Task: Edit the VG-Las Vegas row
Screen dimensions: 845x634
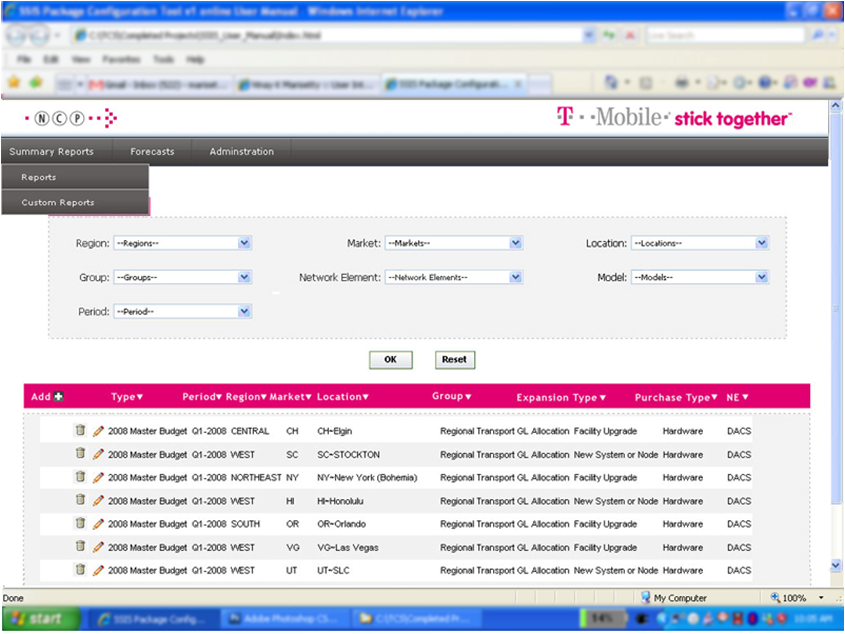Action: (x=98, y=547)
